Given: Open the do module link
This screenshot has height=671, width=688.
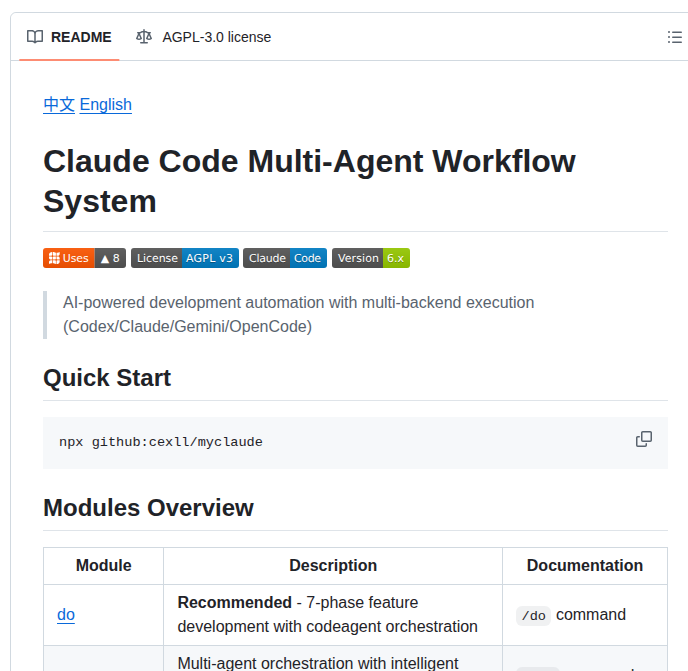Looking at the screenshot, I should click(x=66, y=615).
